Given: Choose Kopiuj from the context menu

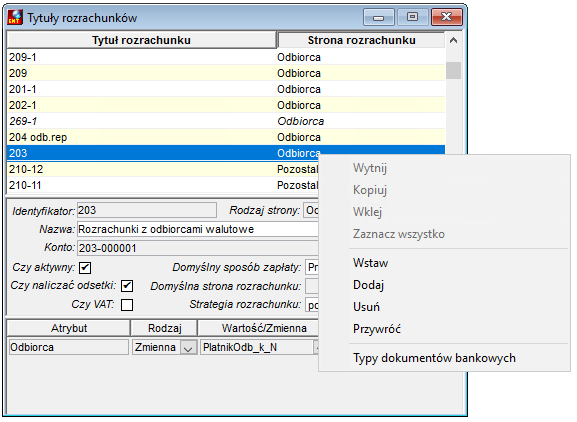Looking at the screenshot, I should pyautogui.click(x=370, y=190).
